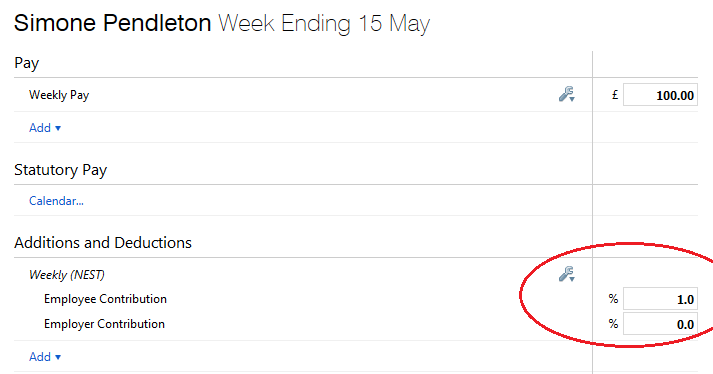Viewport: 713px width, 374px height.
Task: Click the Week Ending 15 May text
Action: (x=324, y=24)
